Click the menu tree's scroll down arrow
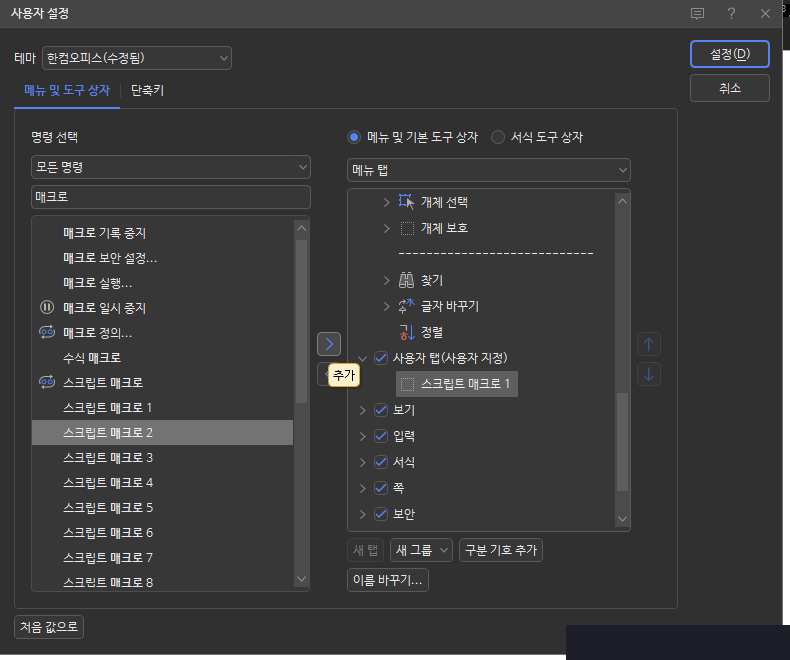 (622, 519)
